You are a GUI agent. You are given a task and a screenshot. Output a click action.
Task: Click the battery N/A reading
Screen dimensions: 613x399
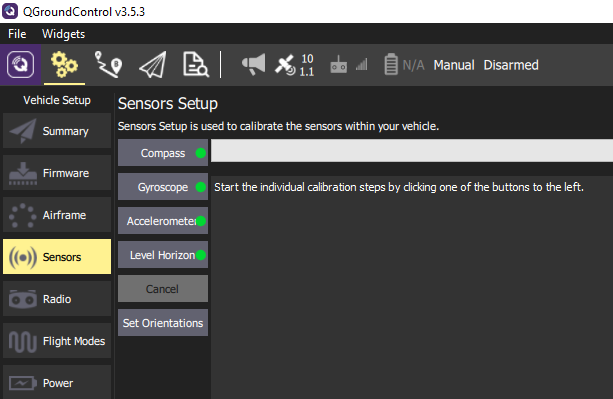pyautogui.click(x=413, y=65)
